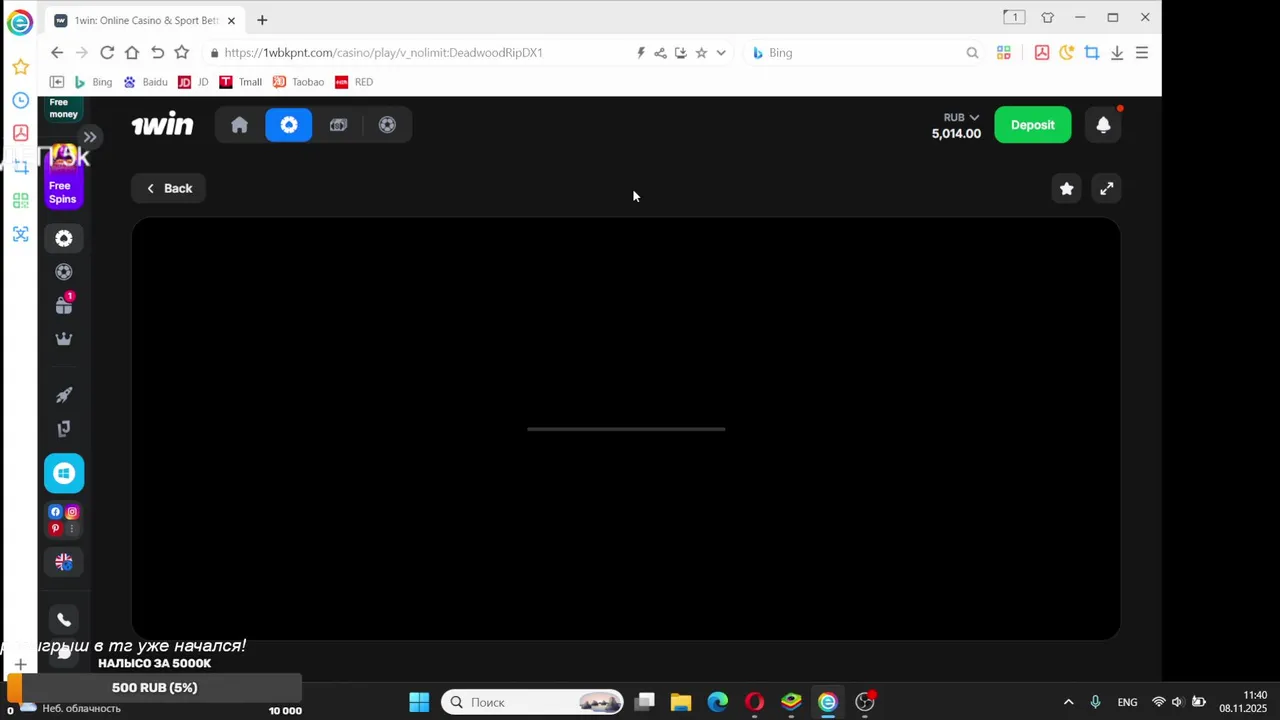Toggle night mode moon icon
Screen dimensions: 1280x720
pos(1067,52)
